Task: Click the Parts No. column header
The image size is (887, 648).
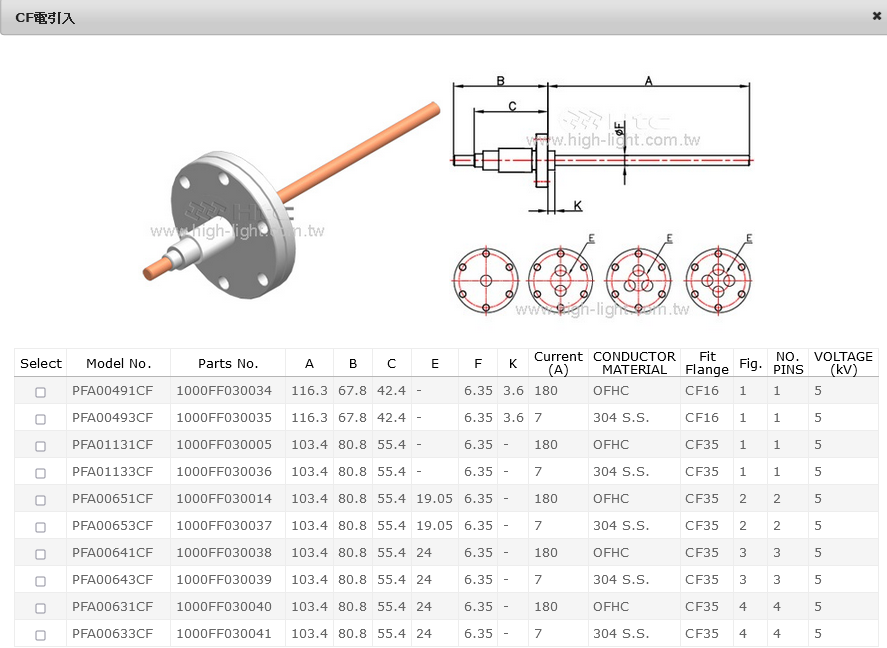Action: (228, 363)
